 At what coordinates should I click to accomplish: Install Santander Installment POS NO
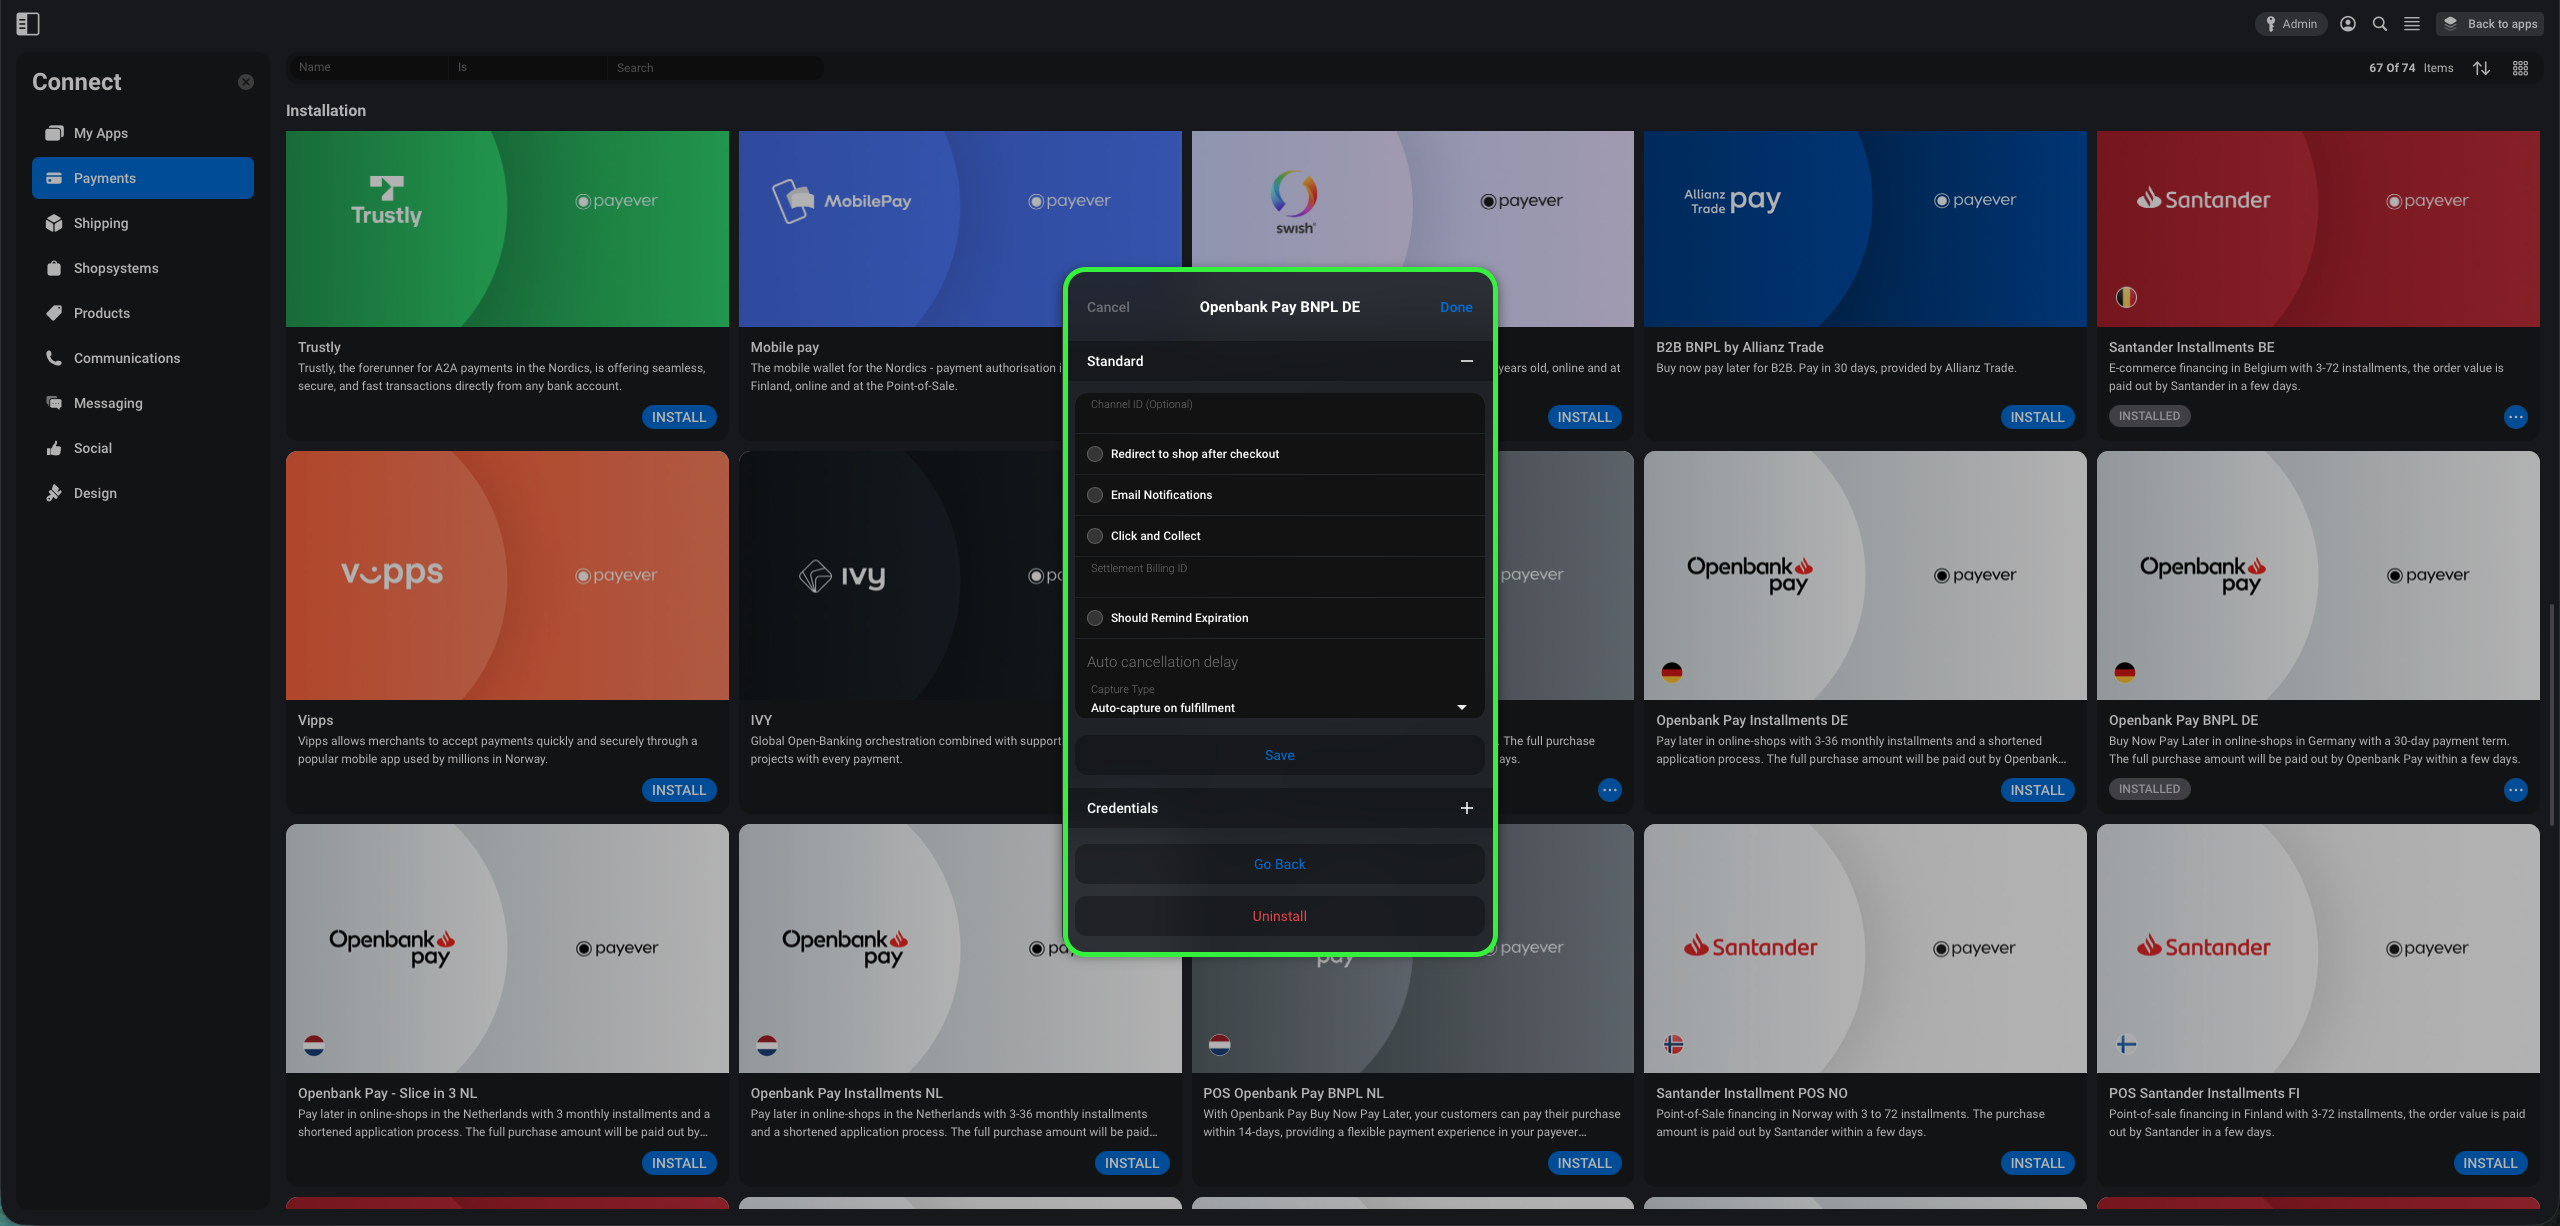click(2037, 1163)
